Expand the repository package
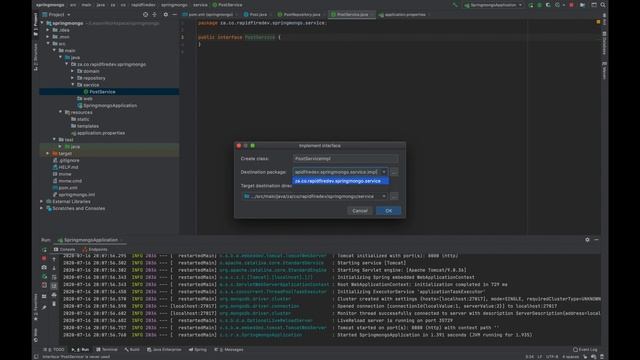This screenshot has height=360, width=640. point(73,78)
